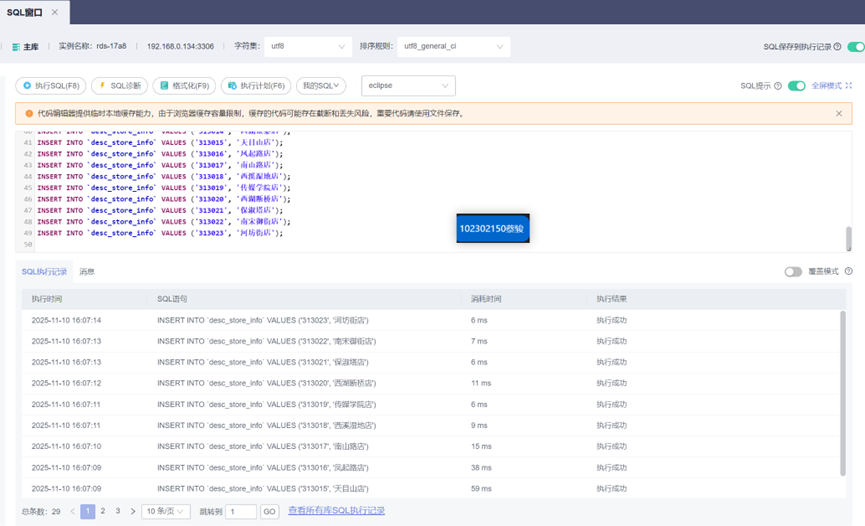Open the eclipse theme dropdown
Screen dimensions: 865x526
408,86
